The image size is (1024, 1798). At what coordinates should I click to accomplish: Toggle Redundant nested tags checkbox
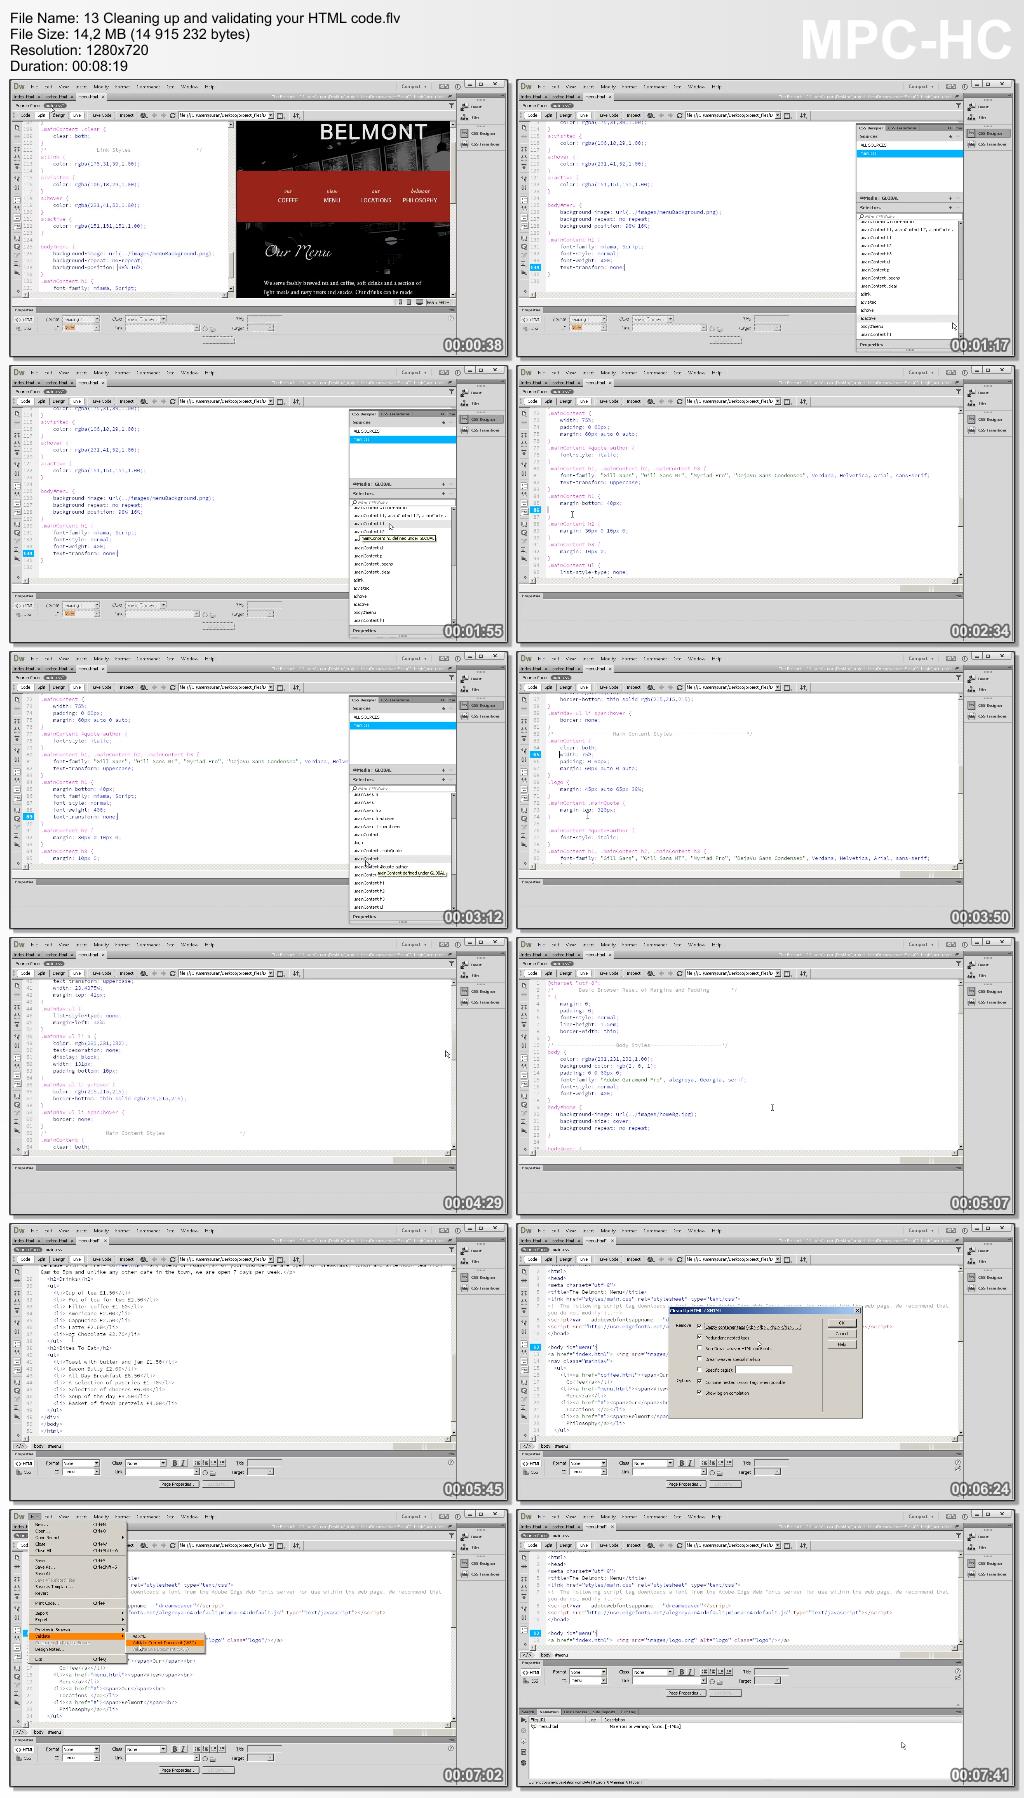pyautogui.click(x=700, y=1338)
